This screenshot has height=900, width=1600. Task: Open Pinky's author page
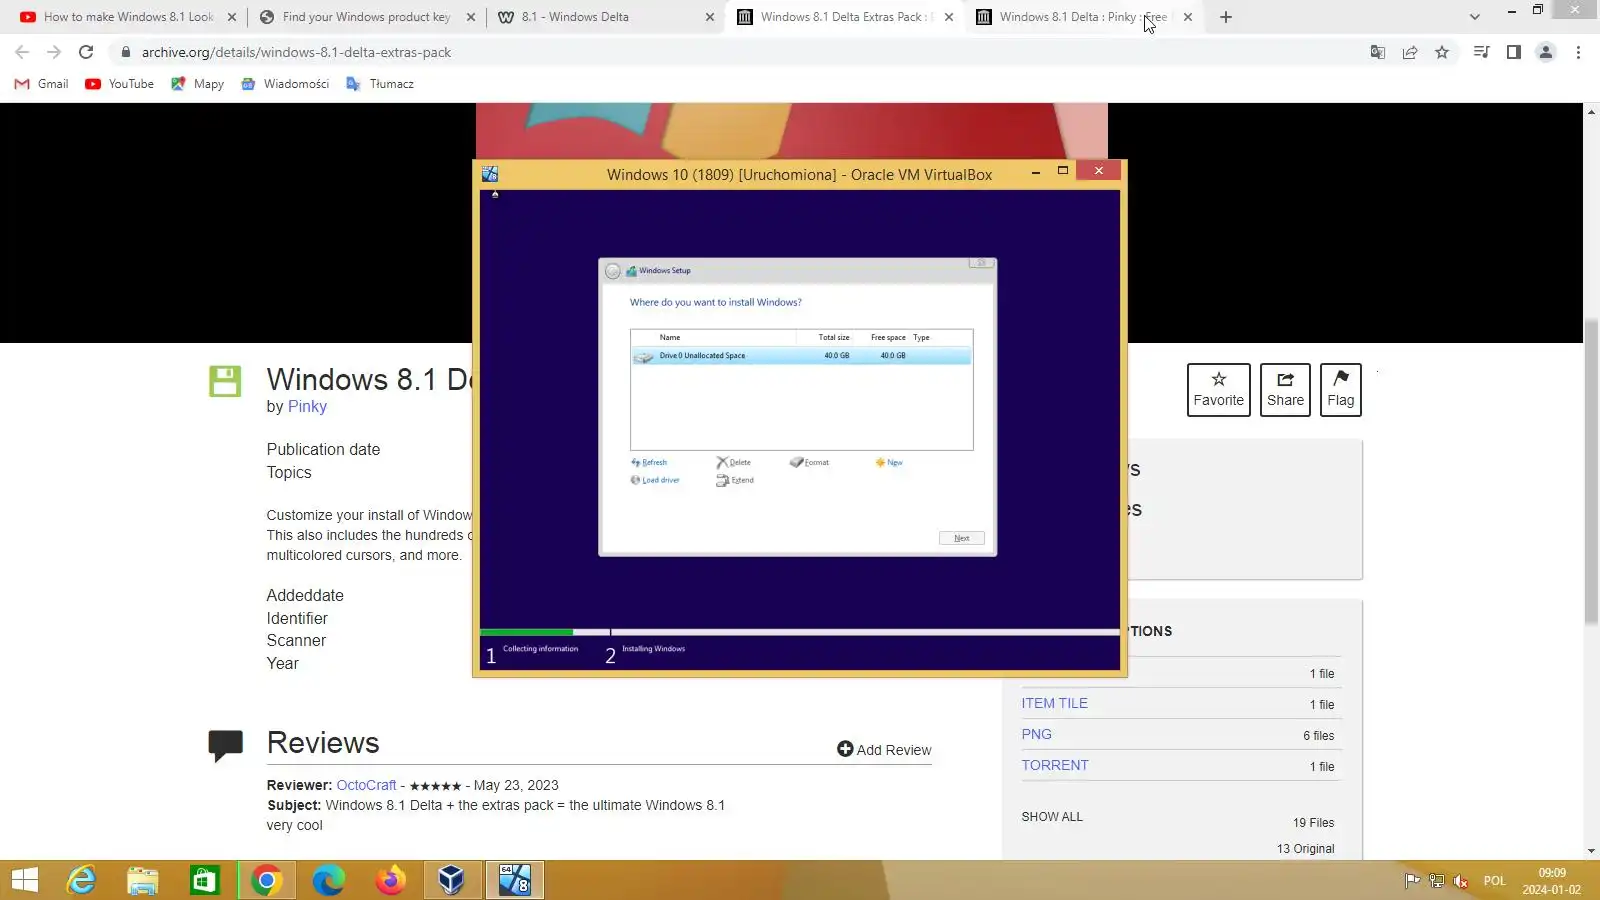307,407
